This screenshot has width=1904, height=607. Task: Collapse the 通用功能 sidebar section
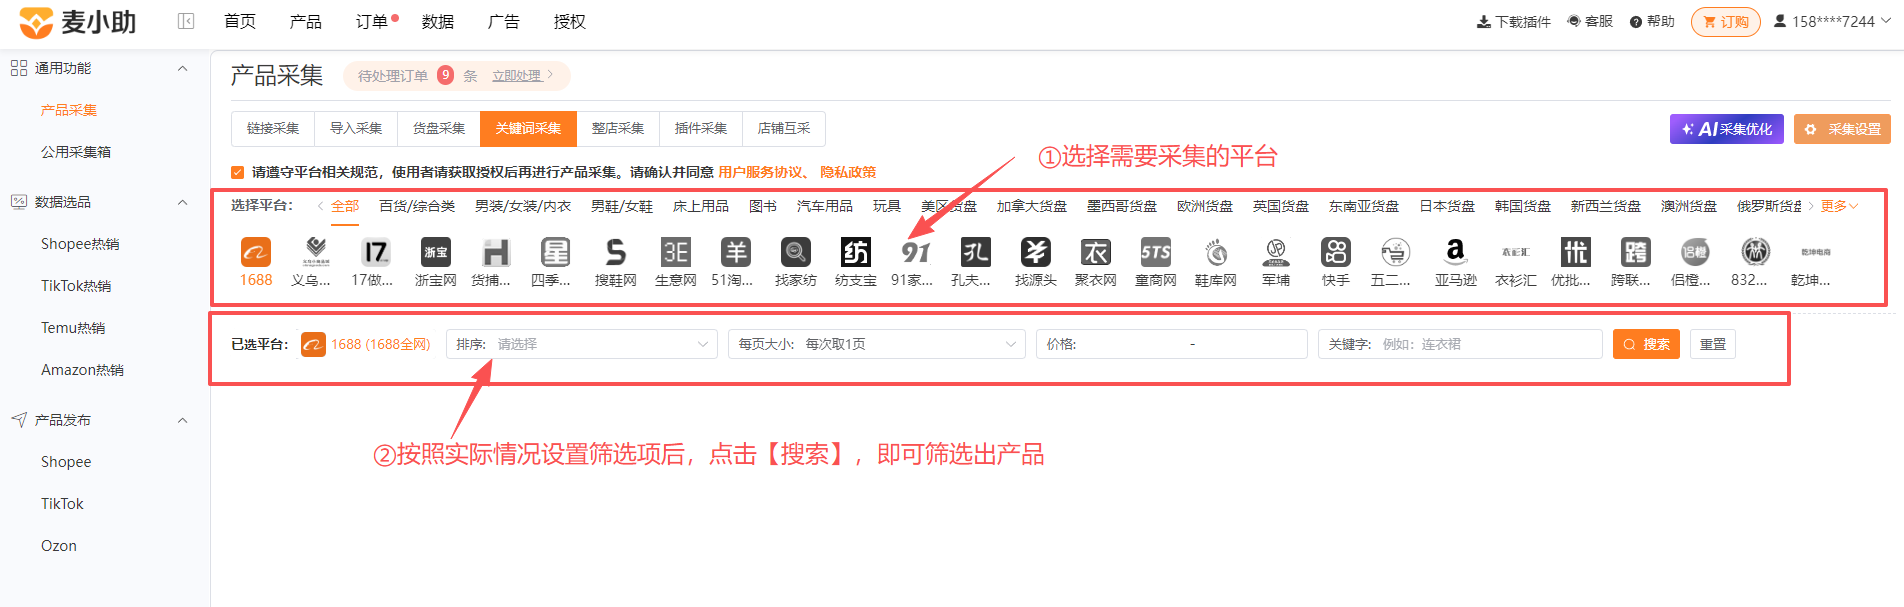(x=182, y=68)
